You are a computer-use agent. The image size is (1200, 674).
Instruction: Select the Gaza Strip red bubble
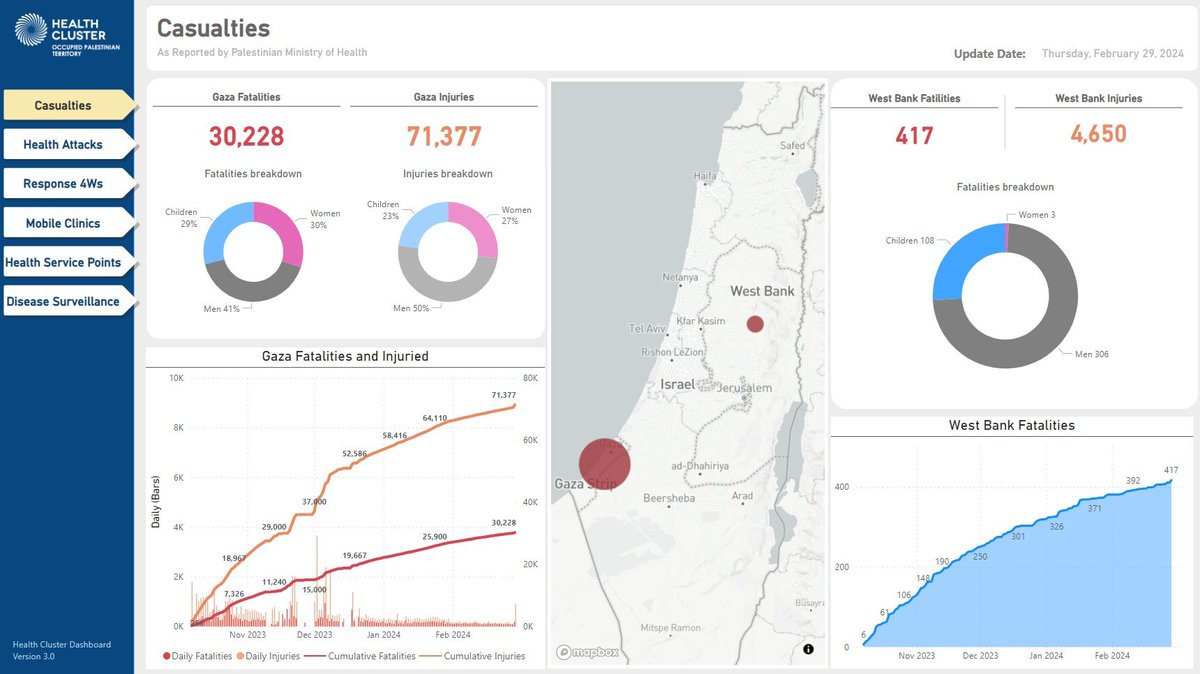coord(605,464)
